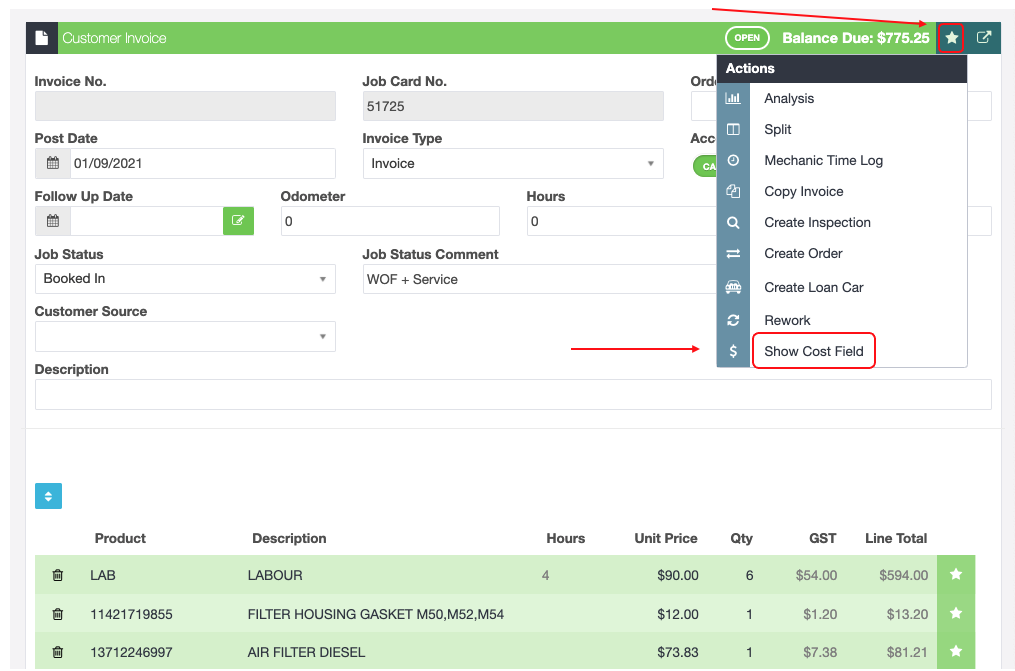Click product code 11421719855
Viewport: 1015px width, 671px height.
click(131, 614)
